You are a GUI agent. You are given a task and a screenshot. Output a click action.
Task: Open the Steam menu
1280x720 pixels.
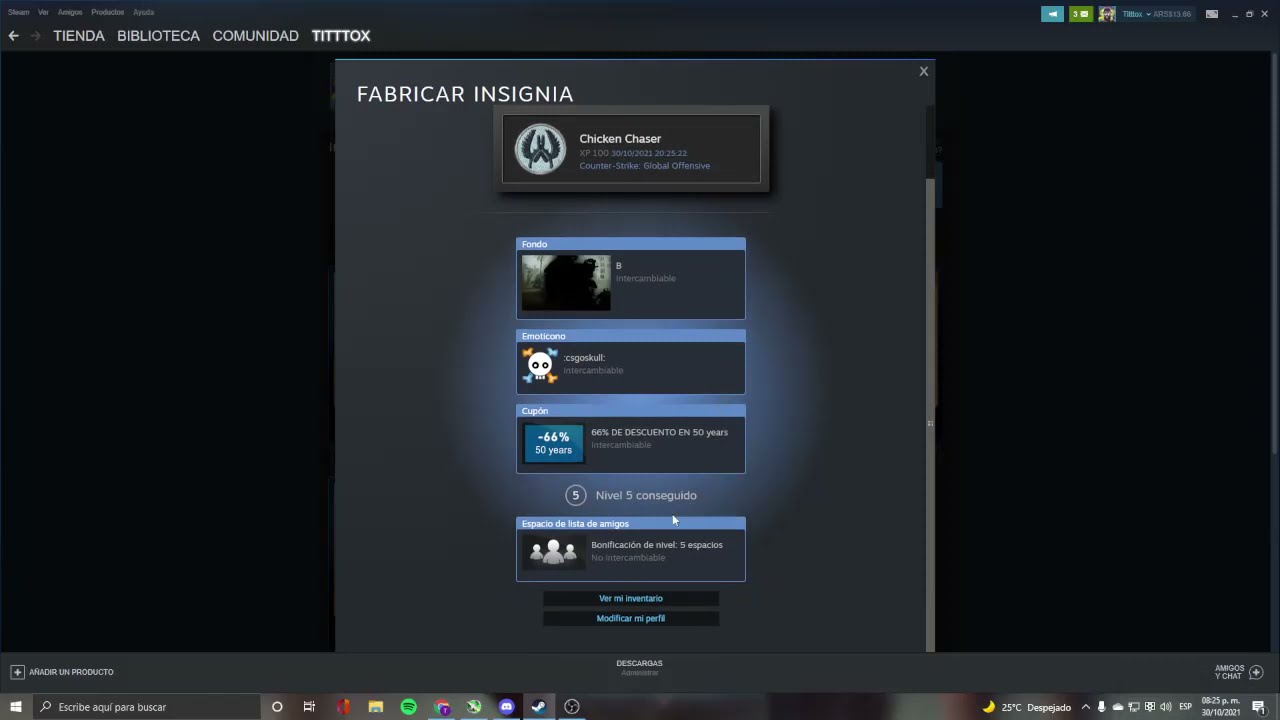19,12
